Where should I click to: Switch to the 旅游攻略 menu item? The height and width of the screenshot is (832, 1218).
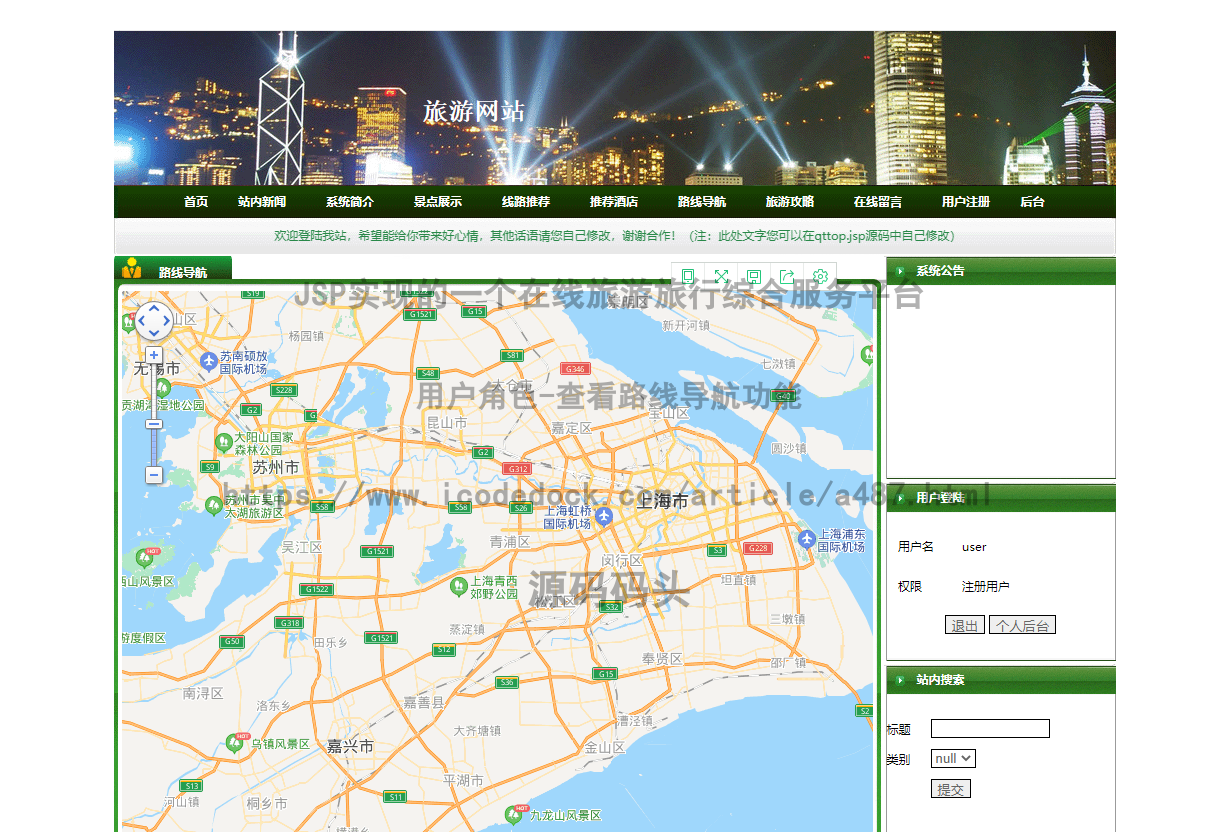[791, 201]
